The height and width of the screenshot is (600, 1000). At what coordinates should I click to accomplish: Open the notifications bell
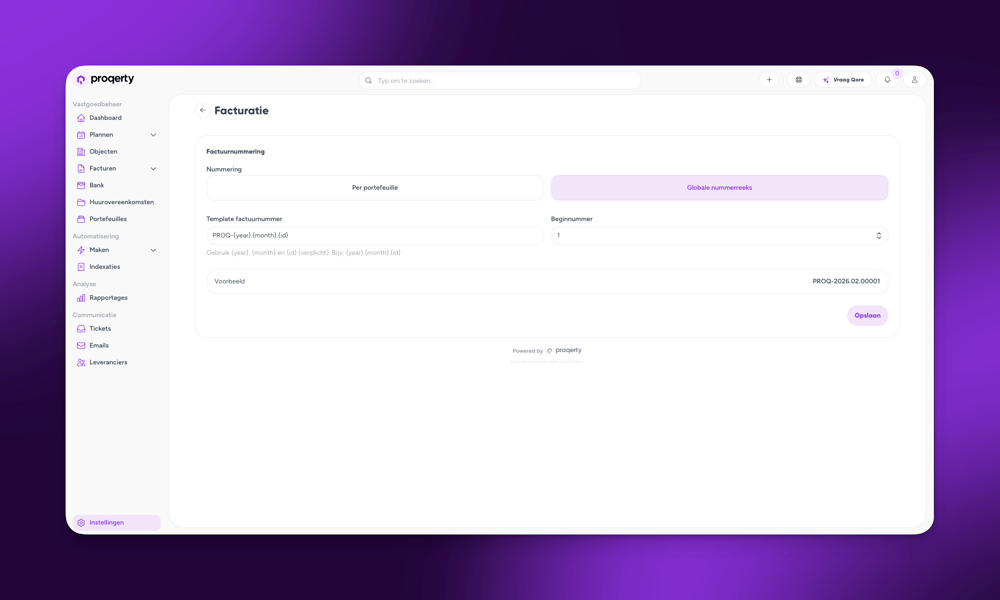point(887,80)
